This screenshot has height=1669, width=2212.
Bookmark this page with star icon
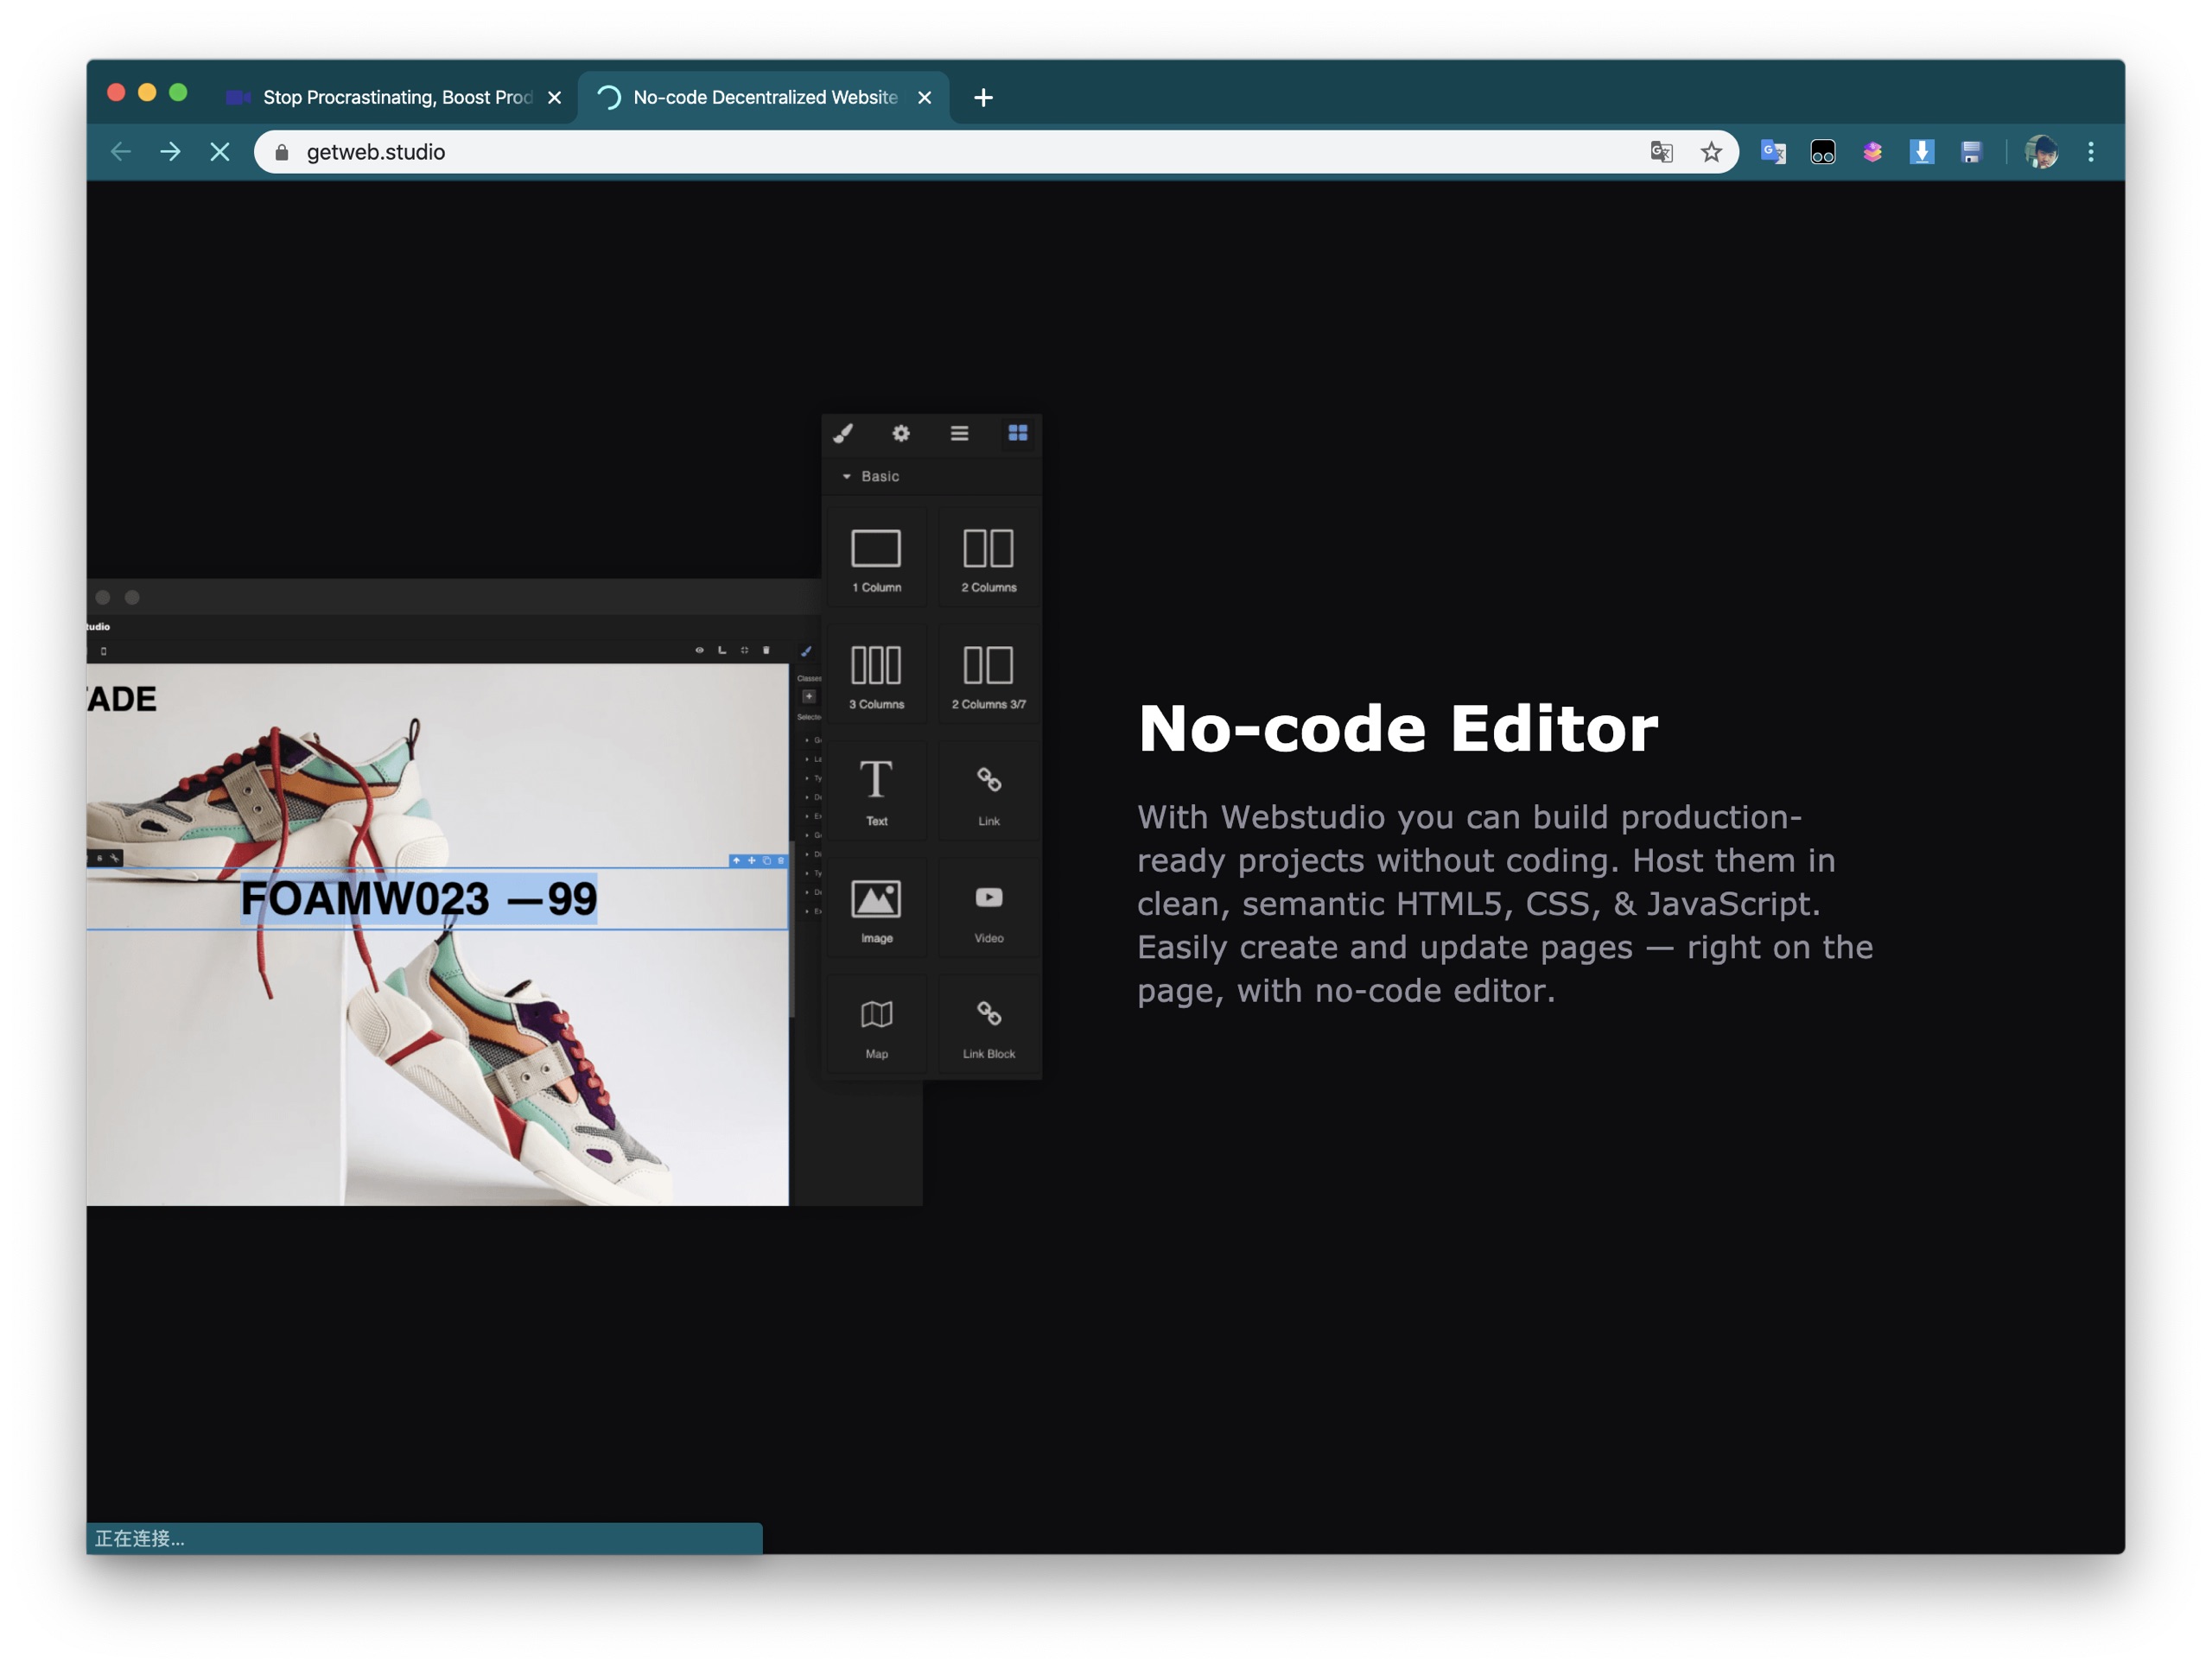click(1711, 152)
